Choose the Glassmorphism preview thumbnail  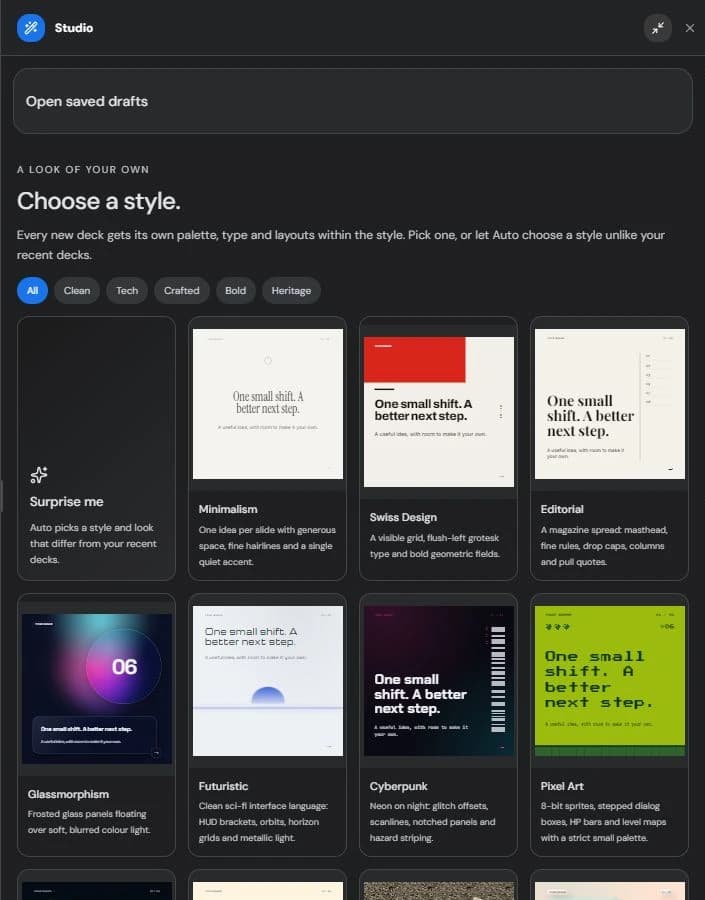point(96,689)
